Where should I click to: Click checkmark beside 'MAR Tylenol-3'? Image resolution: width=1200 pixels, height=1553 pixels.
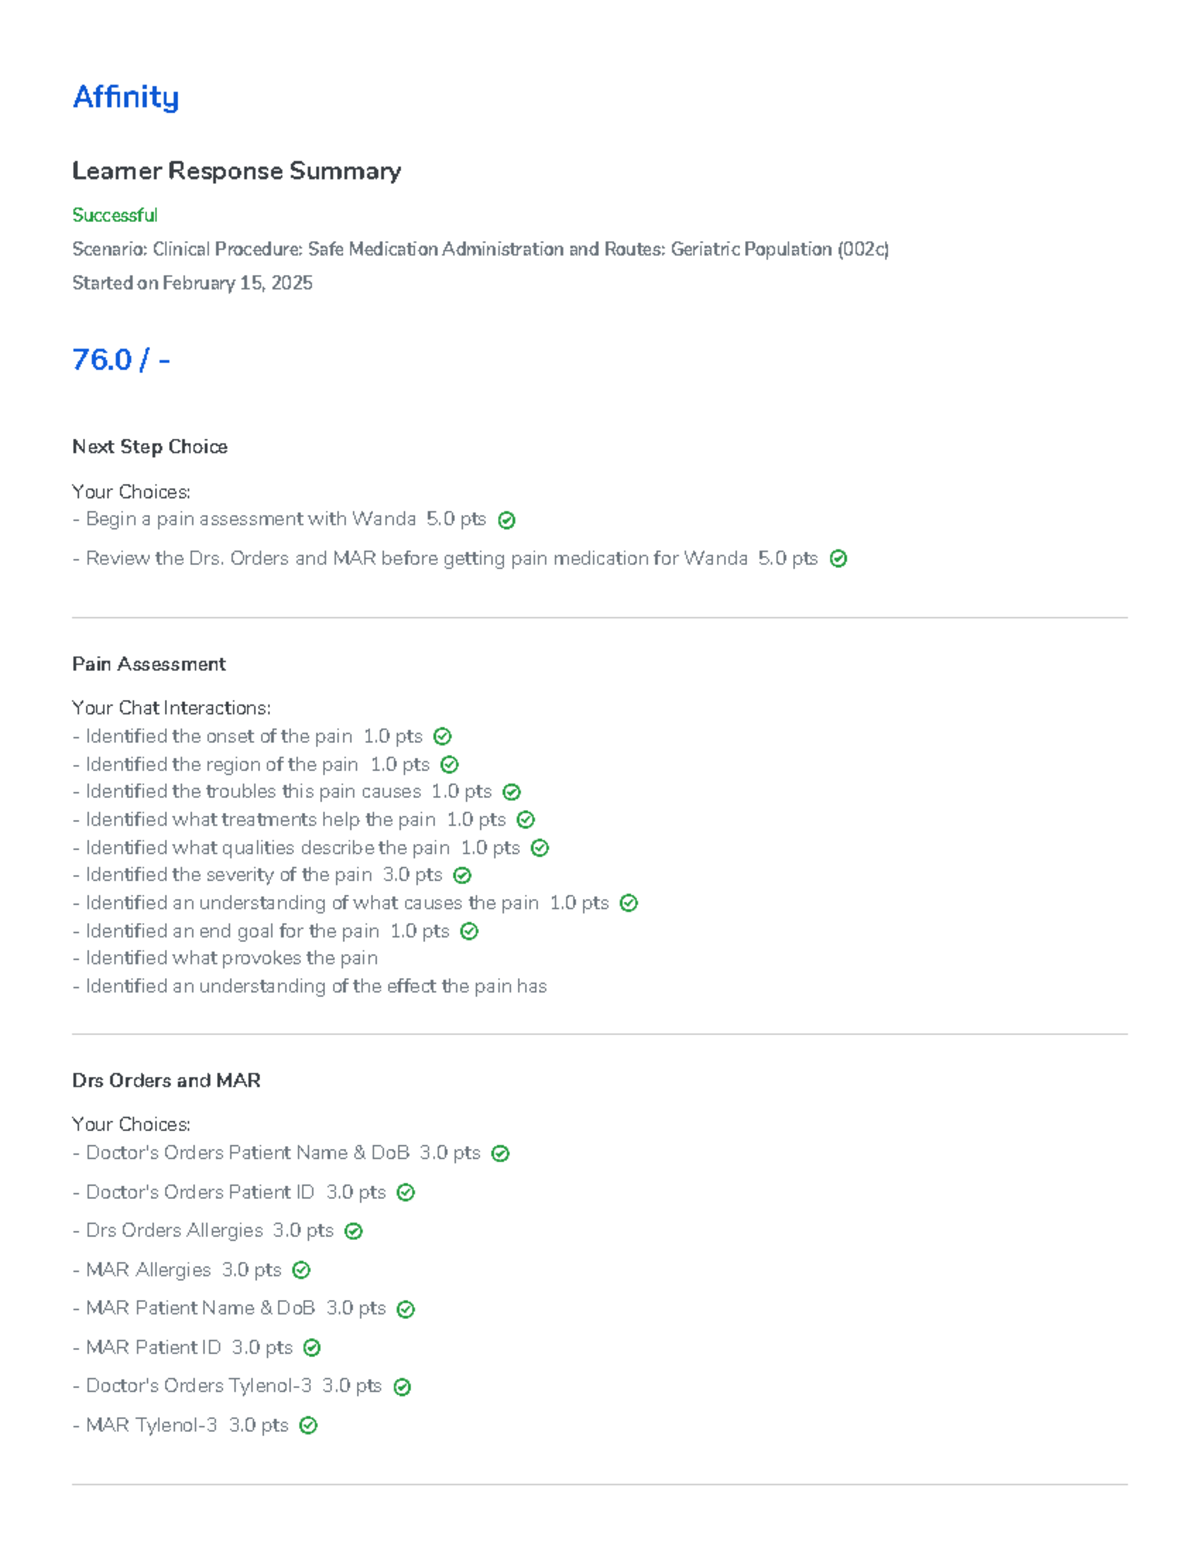click(x=309, y=1426)
